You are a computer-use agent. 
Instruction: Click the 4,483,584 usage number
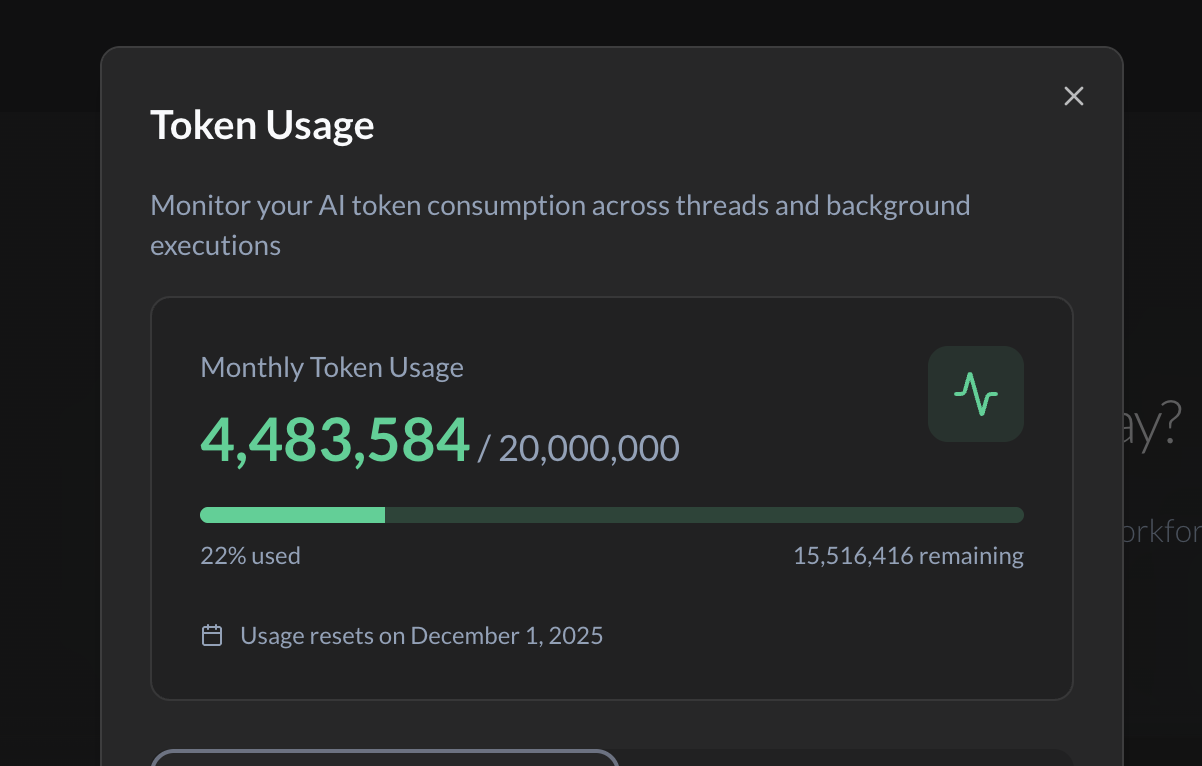335,440
